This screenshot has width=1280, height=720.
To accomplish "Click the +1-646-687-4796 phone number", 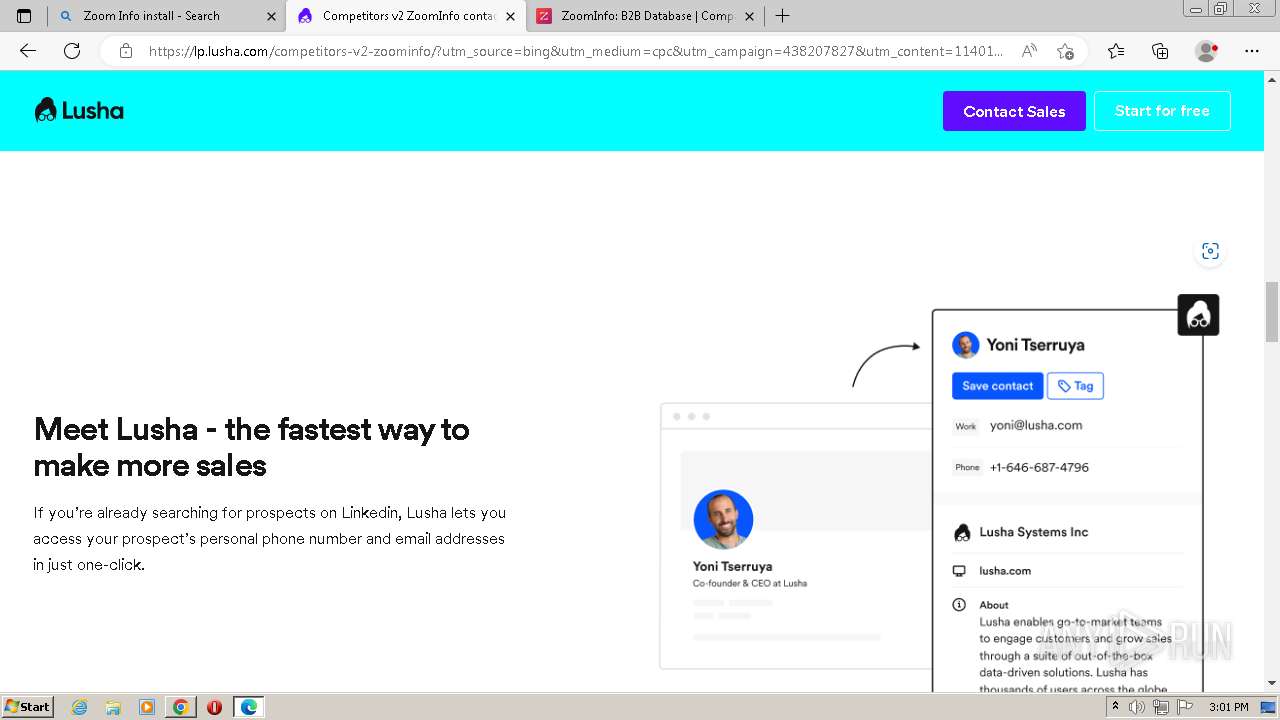I will [1039, 467].
